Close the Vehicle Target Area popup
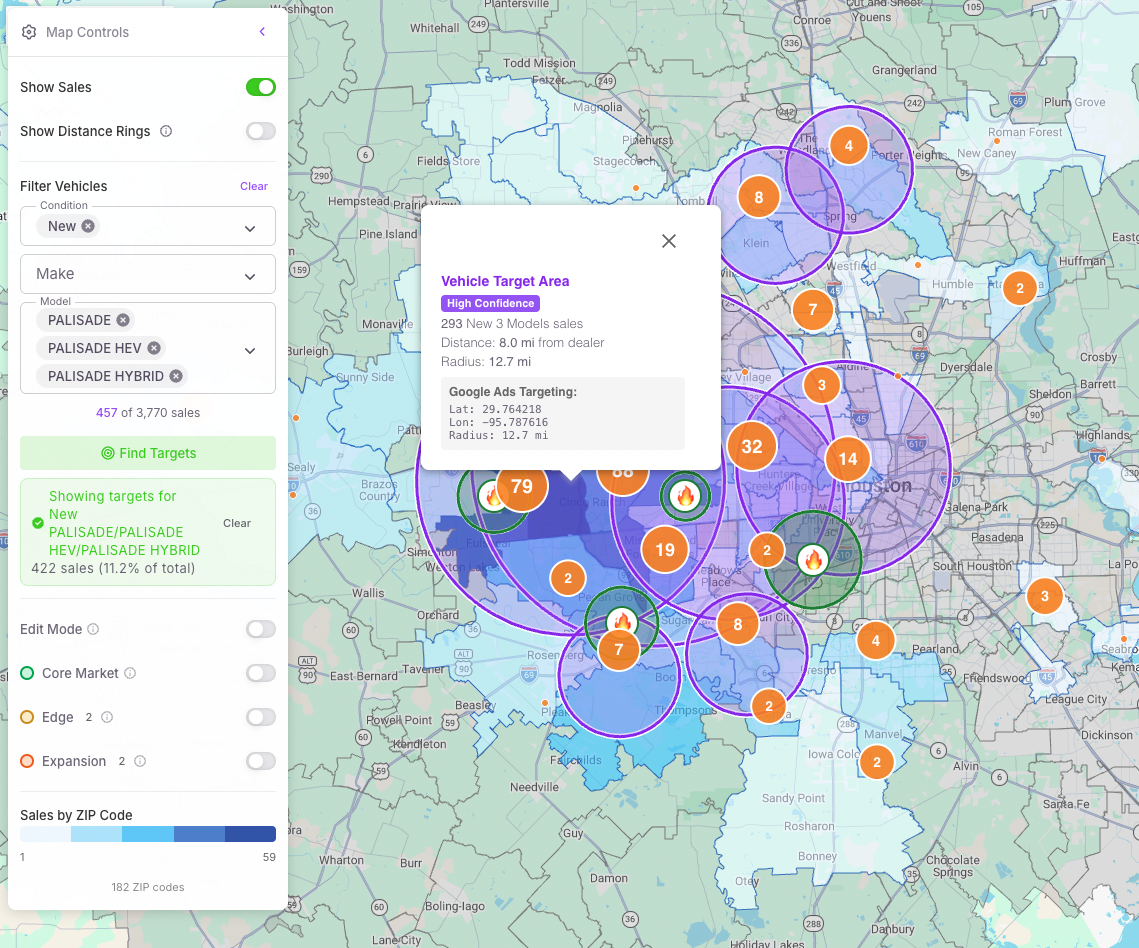 (668, 241)
